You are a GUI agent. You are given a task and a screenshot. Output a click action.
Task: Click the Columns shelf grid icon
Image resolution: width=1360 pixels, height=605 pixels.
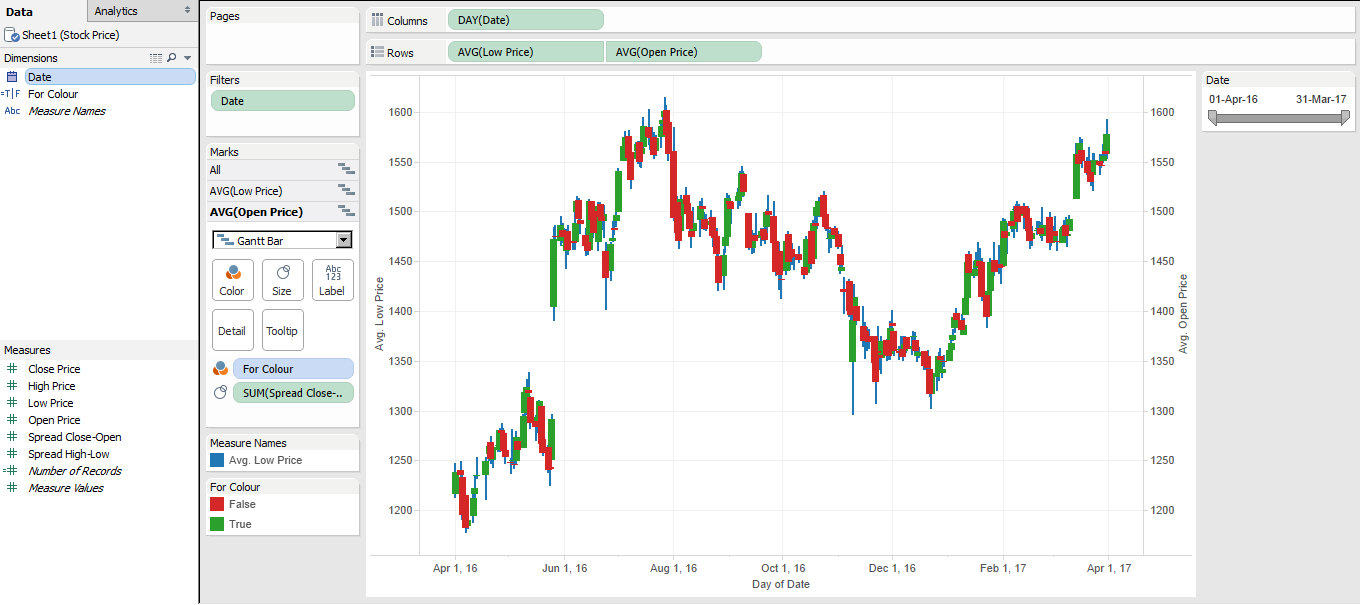coord(377,19)
